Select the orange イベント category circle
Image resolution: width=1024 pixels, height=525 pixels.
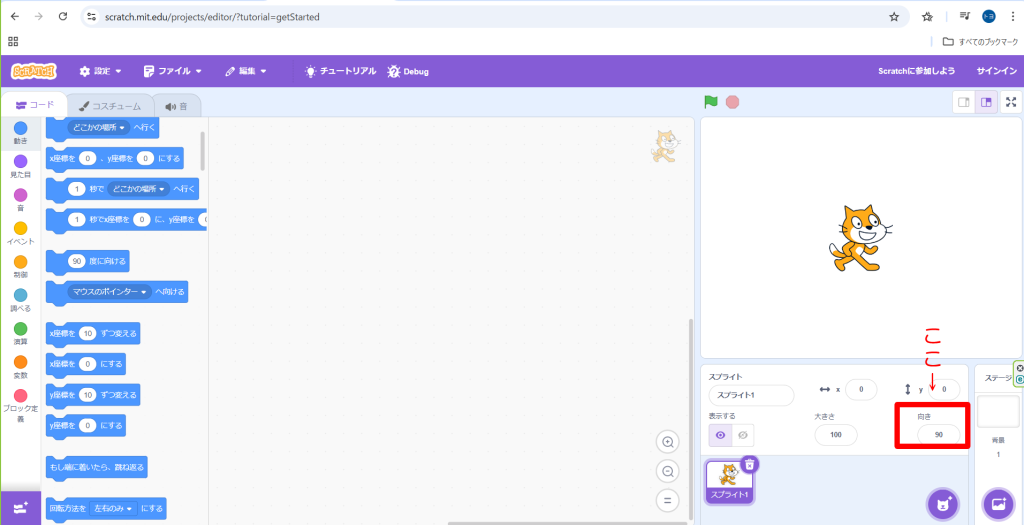20,229
